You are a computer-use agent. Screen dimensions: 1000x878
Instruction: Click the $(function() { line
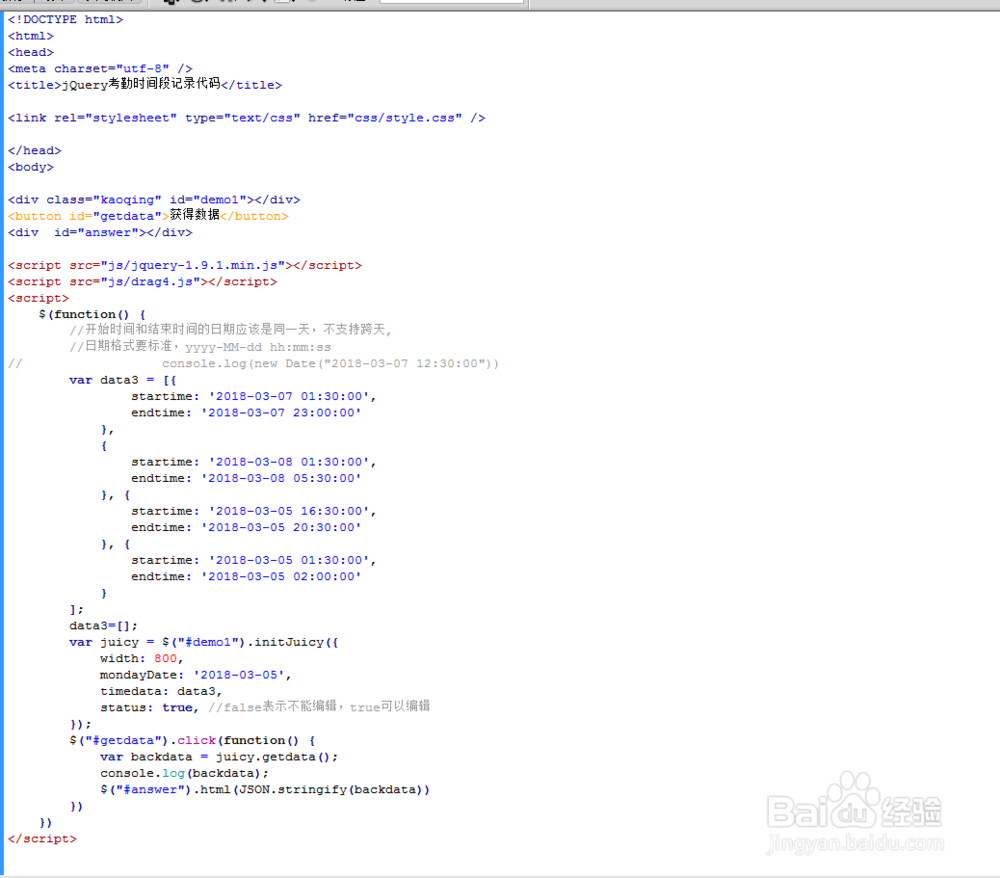92,314
